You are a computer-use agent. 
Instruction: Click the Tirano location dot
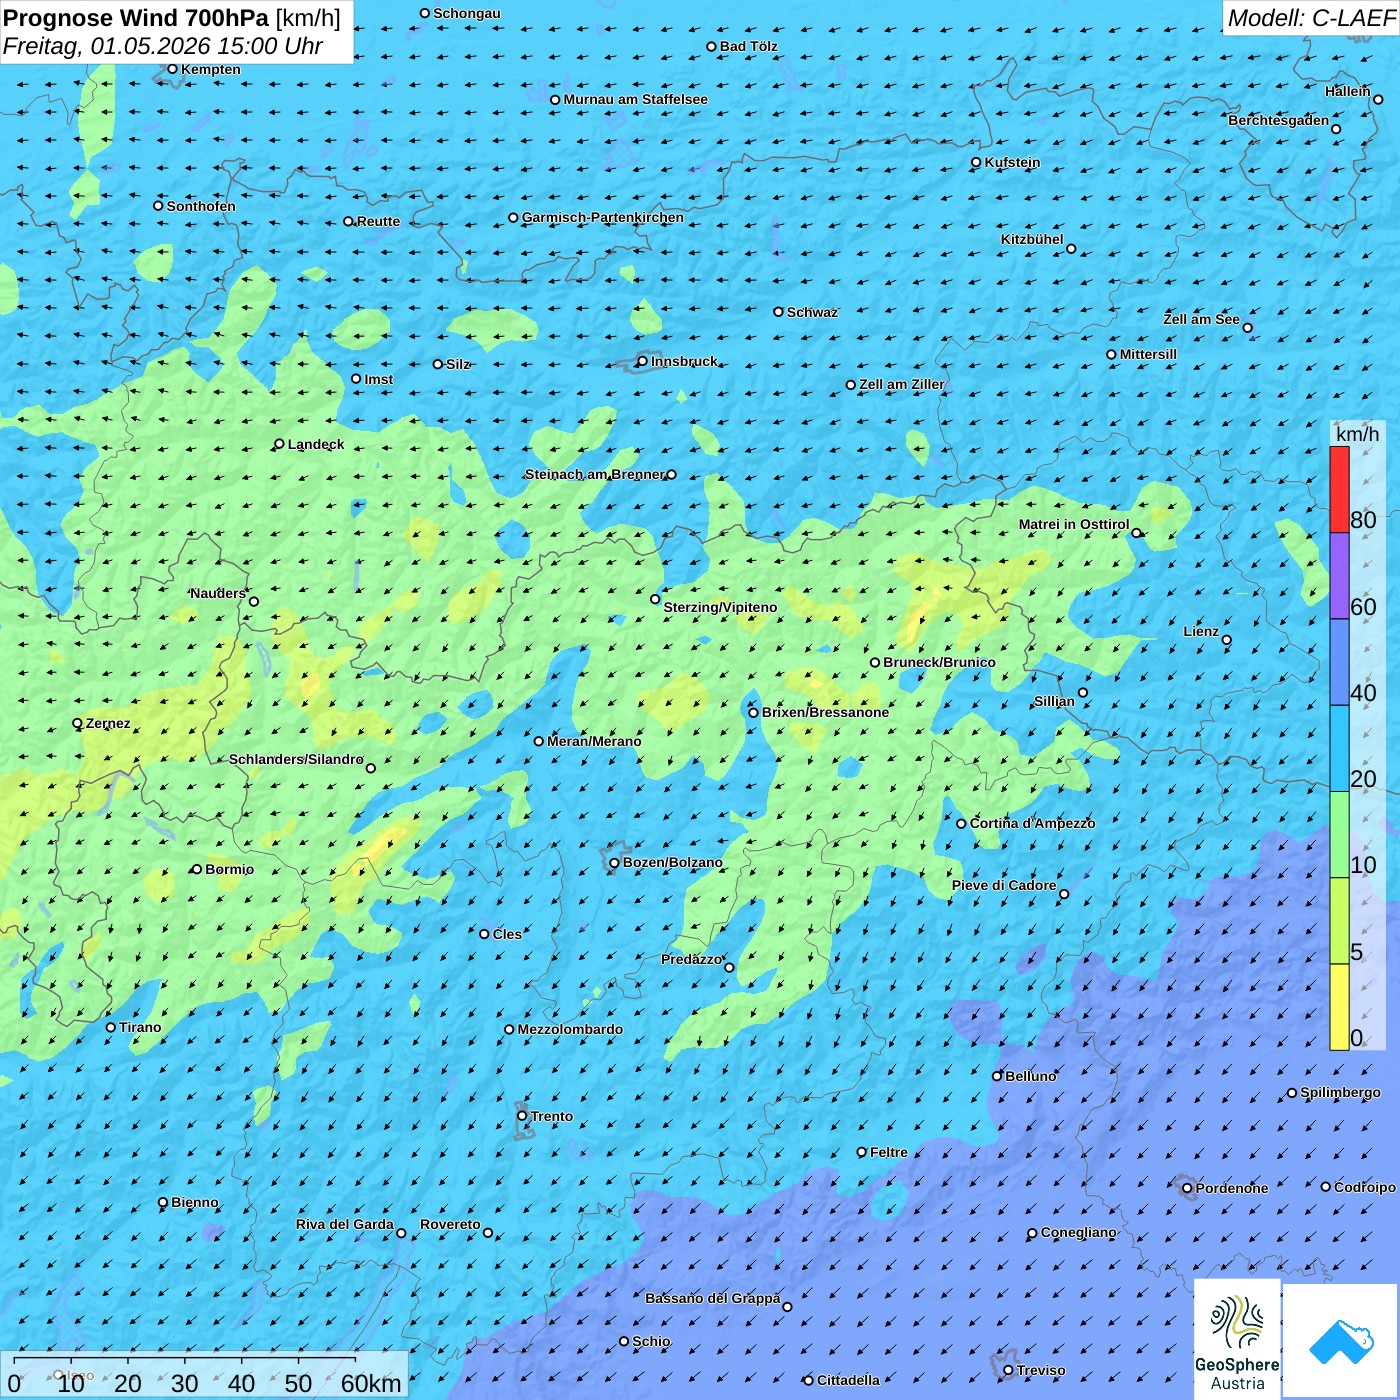pyautogui.click(x=111, y=1027)
